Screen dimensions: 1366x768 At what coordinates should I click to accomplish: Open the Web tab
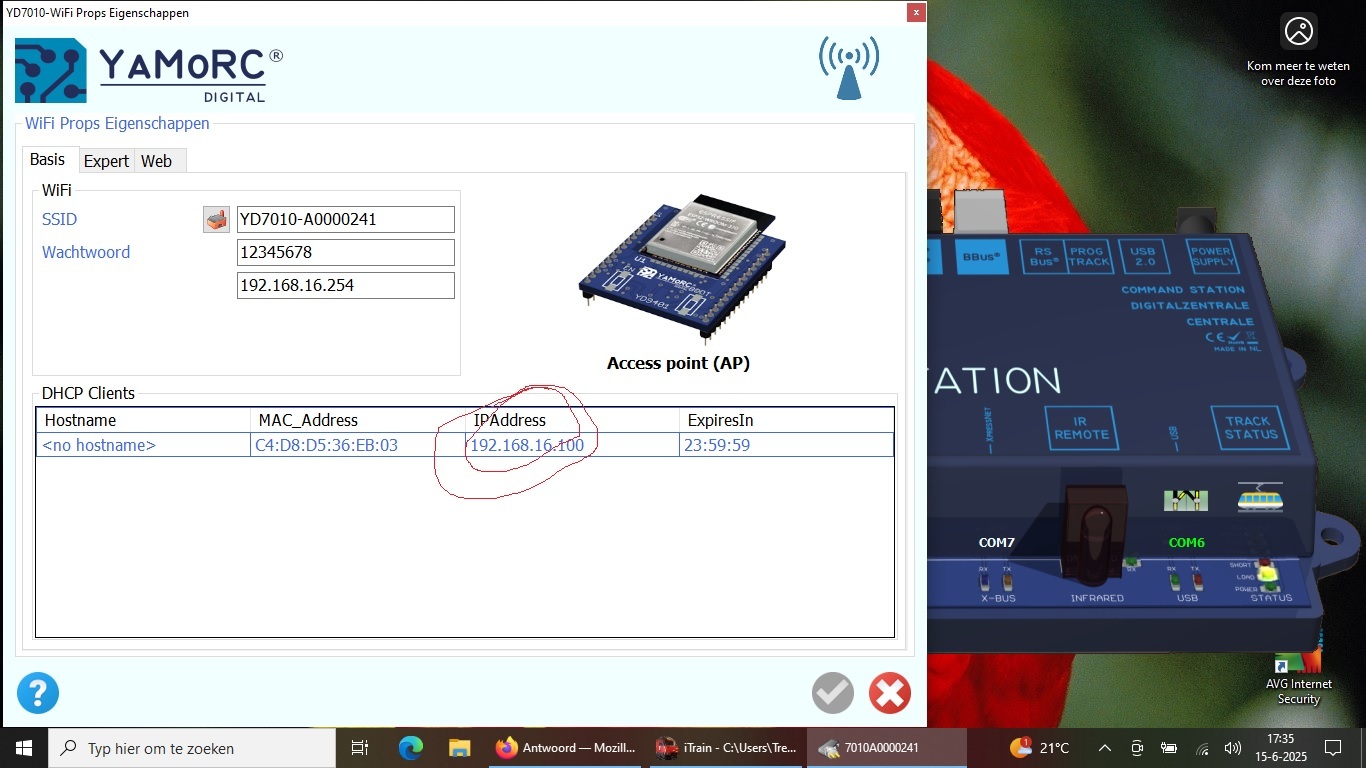156,161
